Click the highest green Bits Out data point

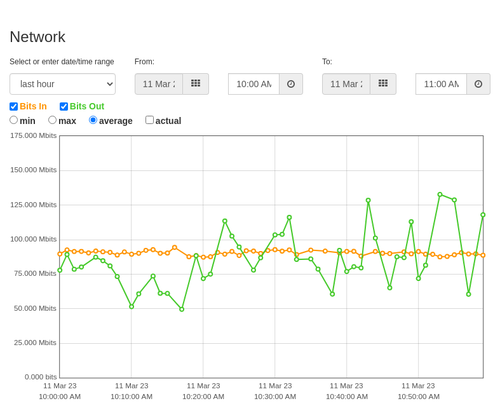click(440, 194)
